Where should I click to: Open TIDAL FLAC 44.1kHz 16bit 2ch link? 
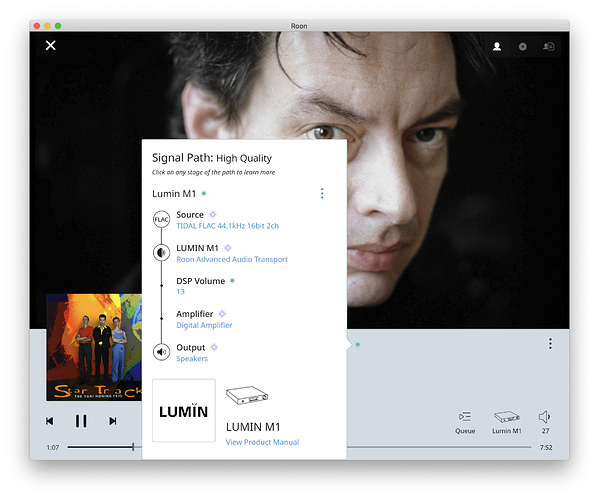[227, 226]
